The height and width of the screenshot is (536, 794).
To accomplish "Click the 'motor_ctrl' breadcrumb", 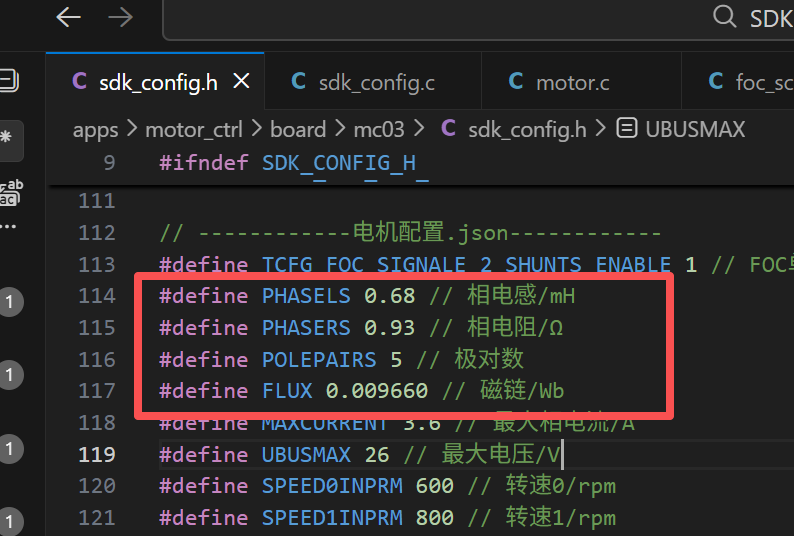I will [194, 130].
